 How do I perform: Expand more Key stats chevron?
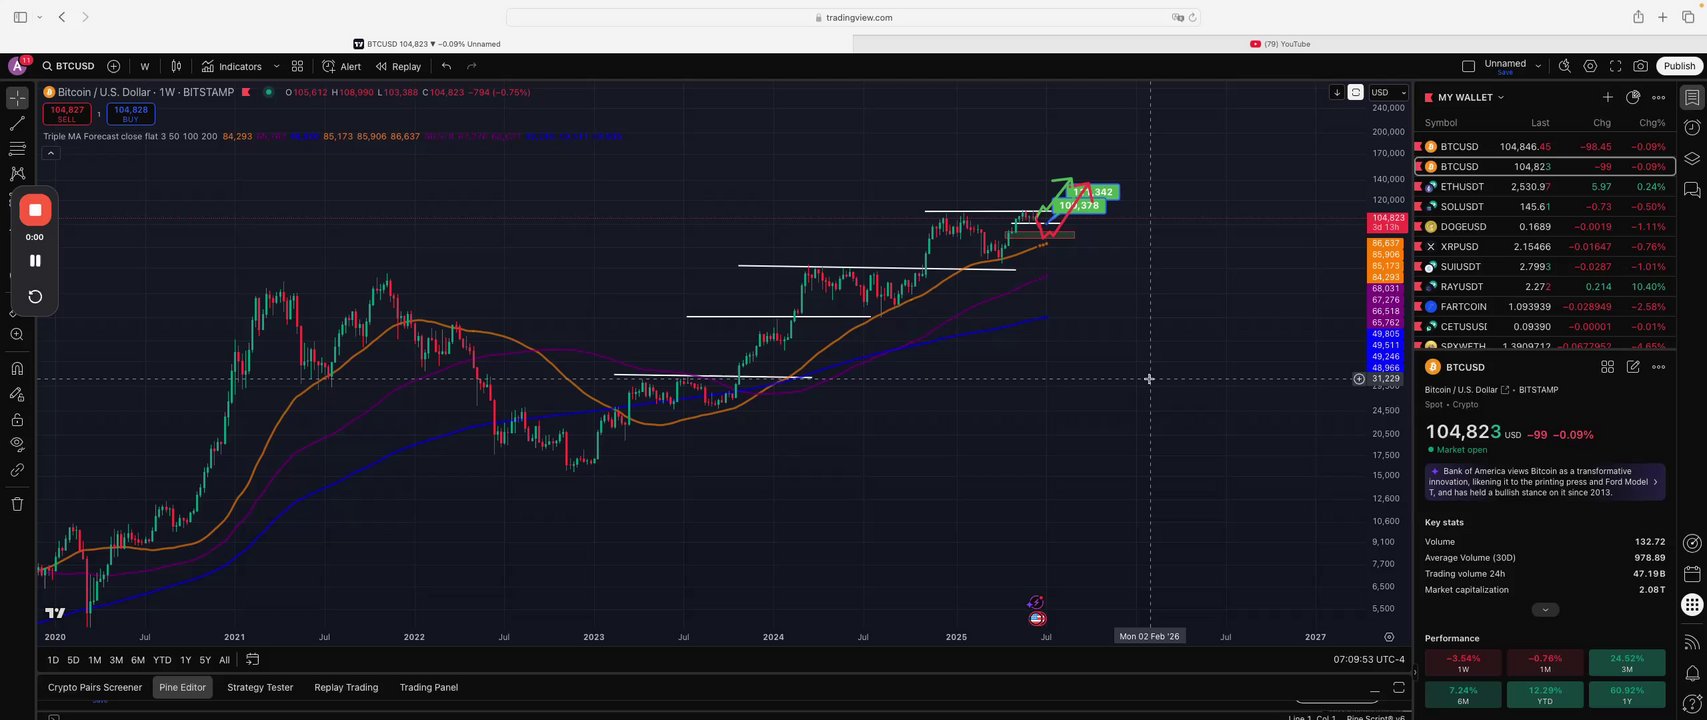[1545, 610]
